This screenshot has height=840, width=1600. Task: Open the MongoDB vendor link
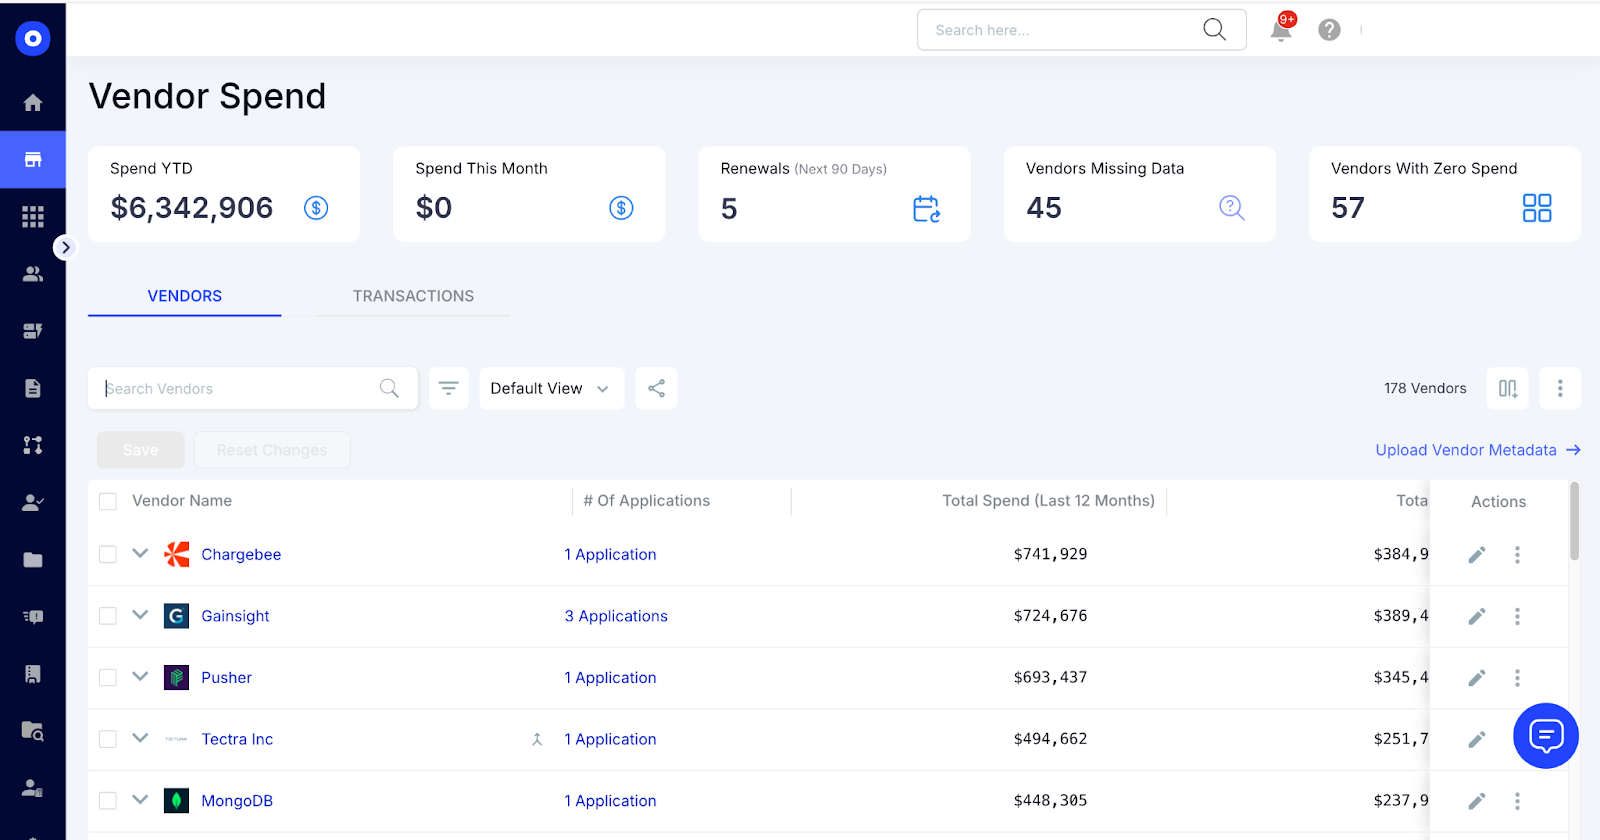pos(237,801)
